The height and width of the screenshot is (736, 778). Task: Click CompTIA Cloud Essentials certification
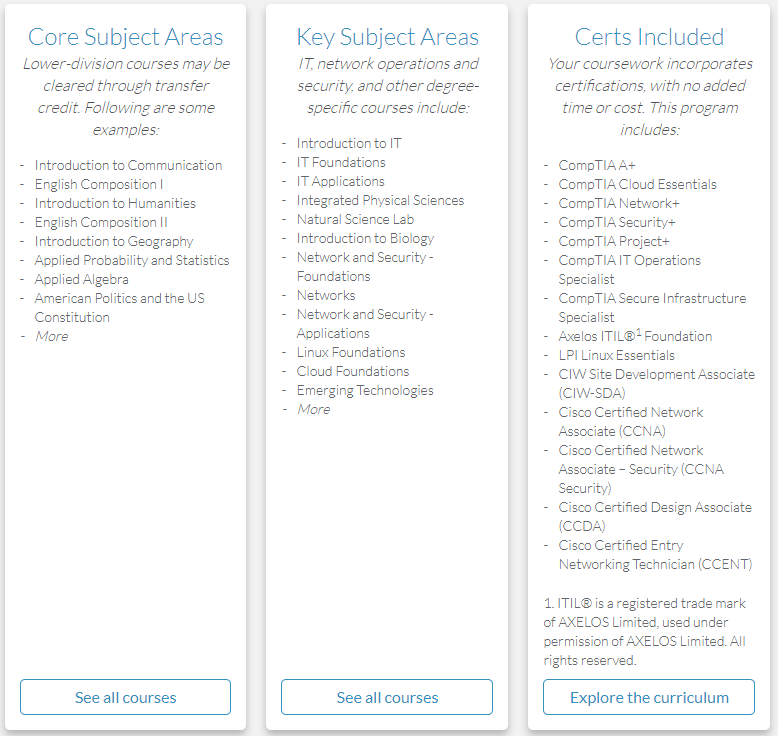638,184
